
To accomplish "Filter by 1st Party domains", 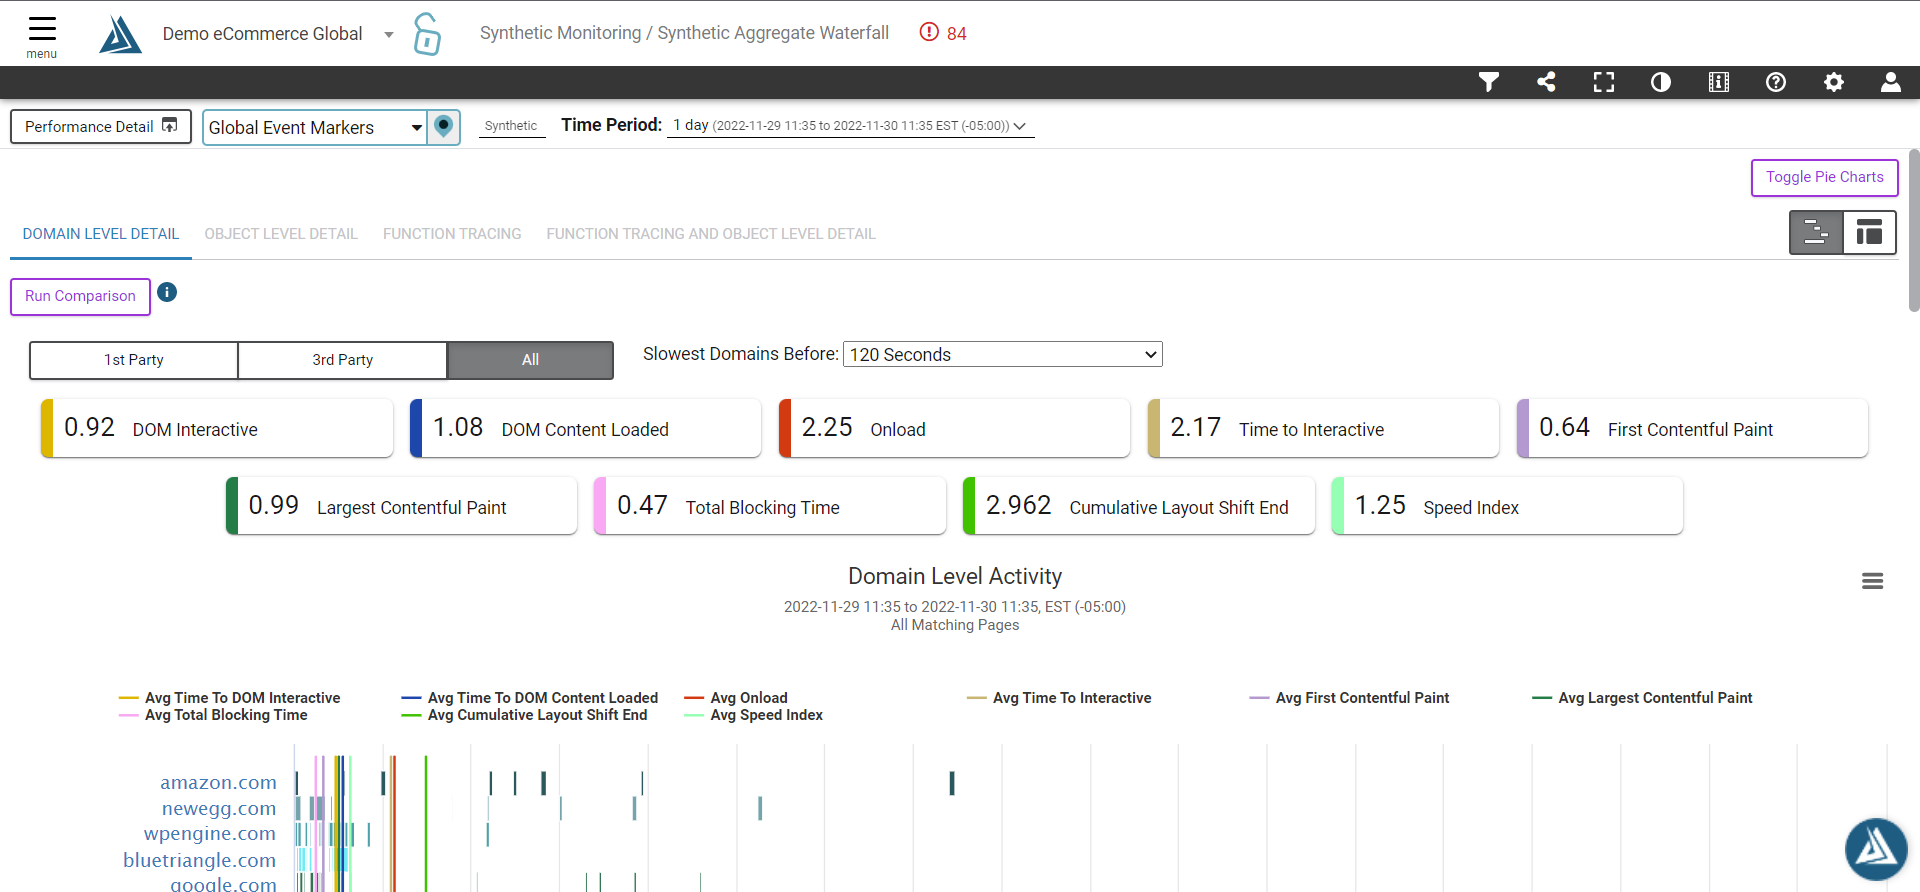I will coord(134,360).
